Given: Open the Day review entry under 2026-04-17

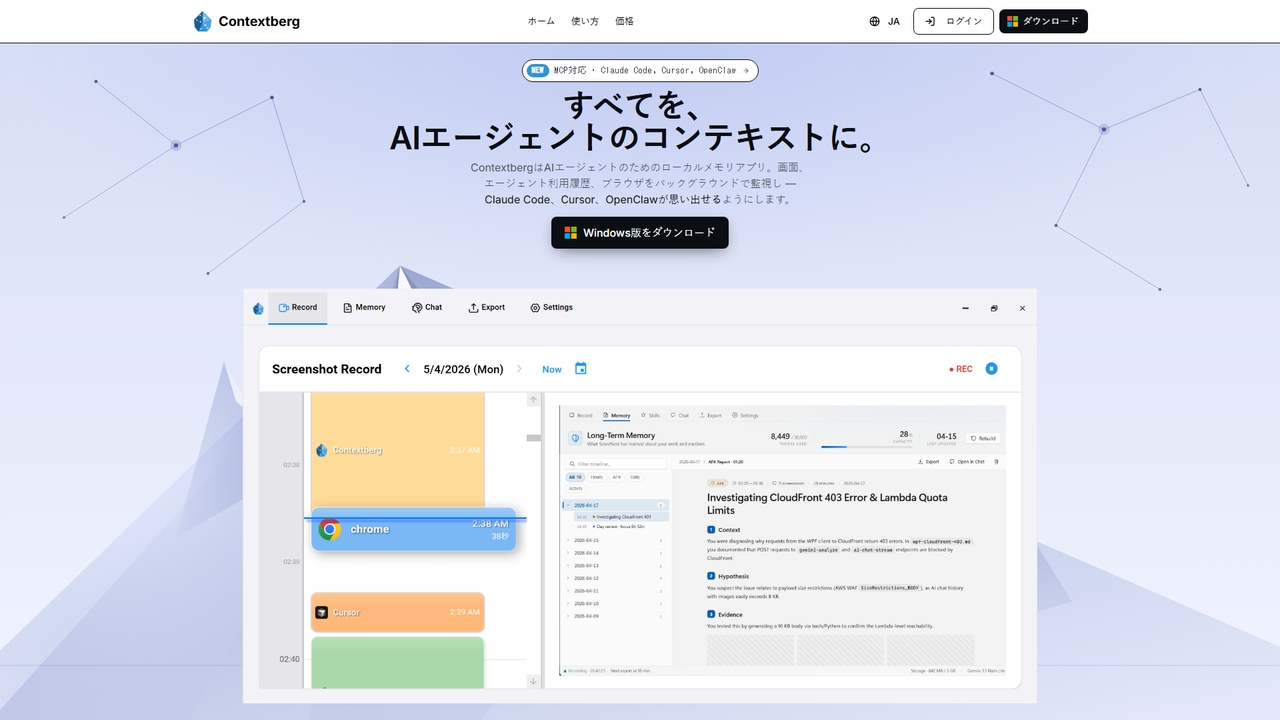Looking at the screenshot, I should [x=621, y=526].
